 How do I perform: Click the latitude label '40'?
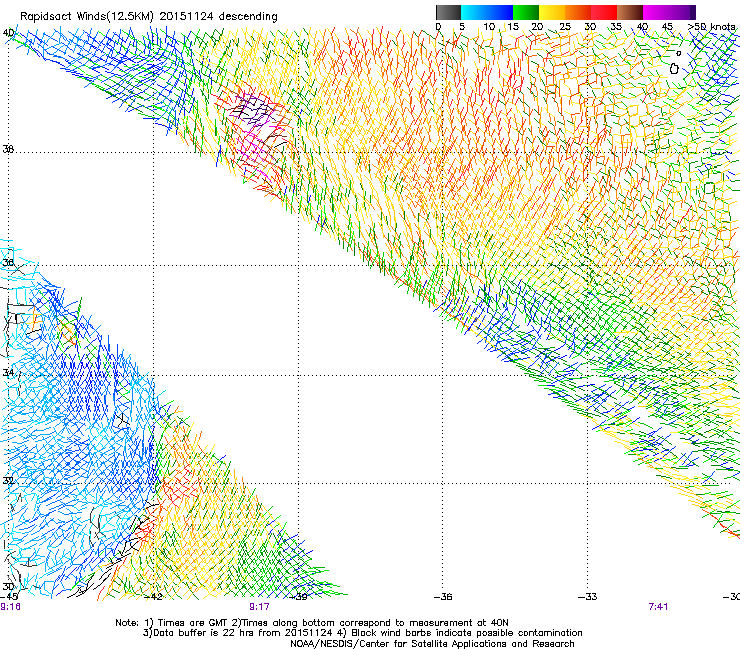pos(8,33)
